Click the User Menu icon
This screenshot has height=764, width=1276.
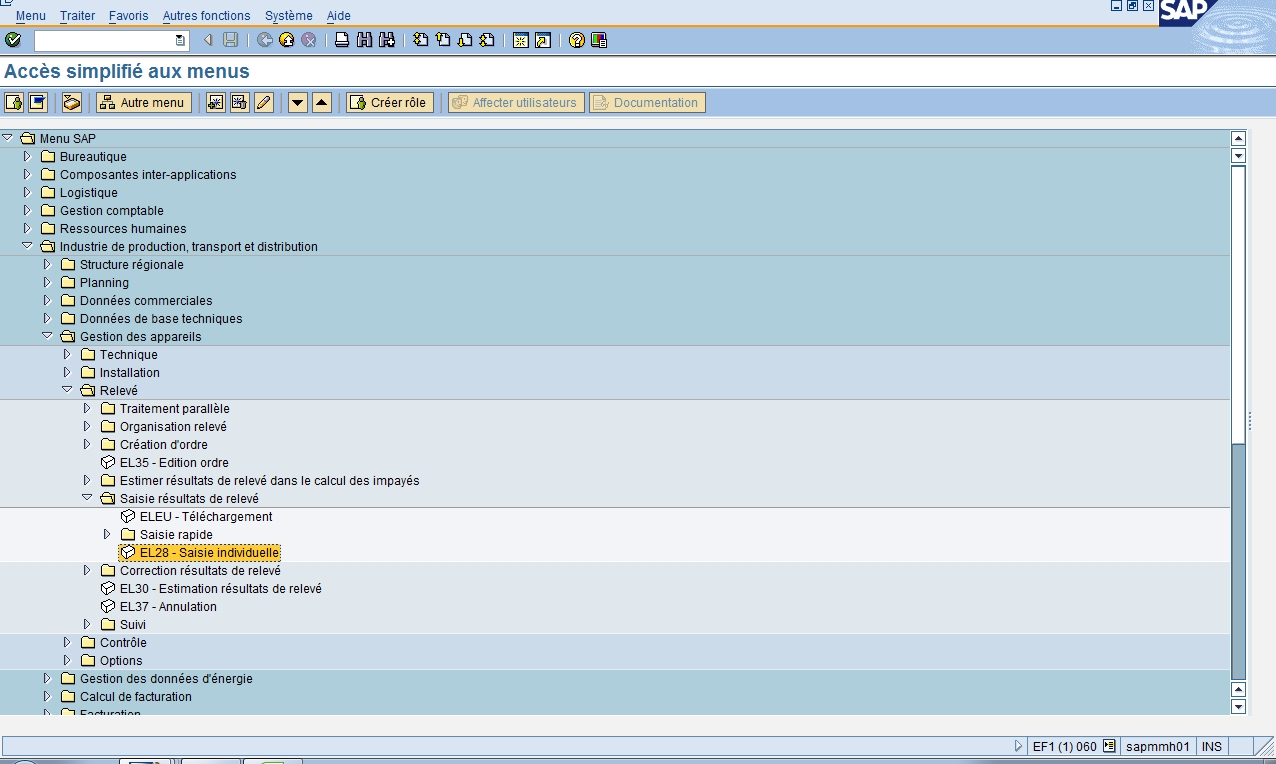pyautogui.click(x=15, y=103)
